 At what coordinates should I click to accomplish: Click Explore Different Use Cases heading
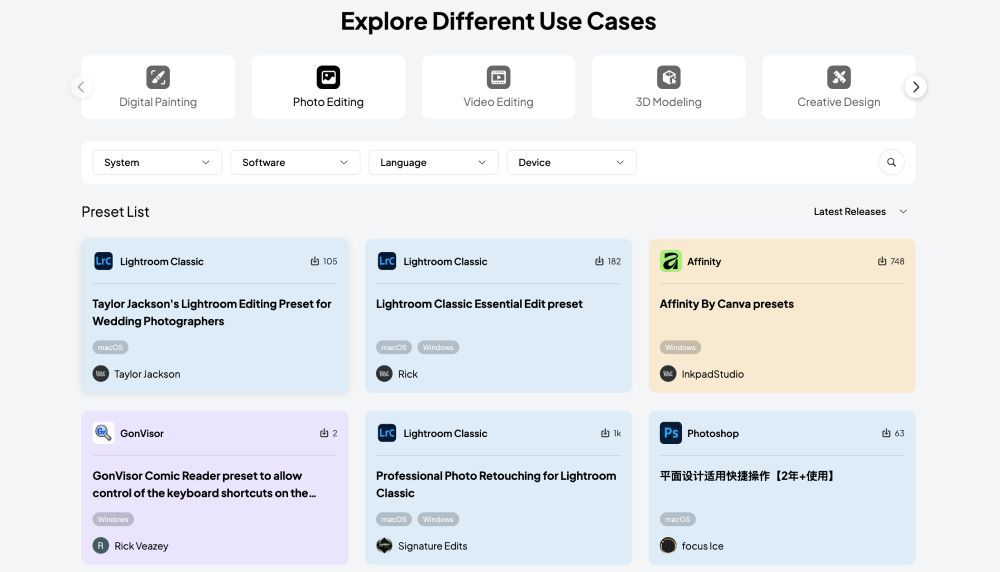coord(498,21)
